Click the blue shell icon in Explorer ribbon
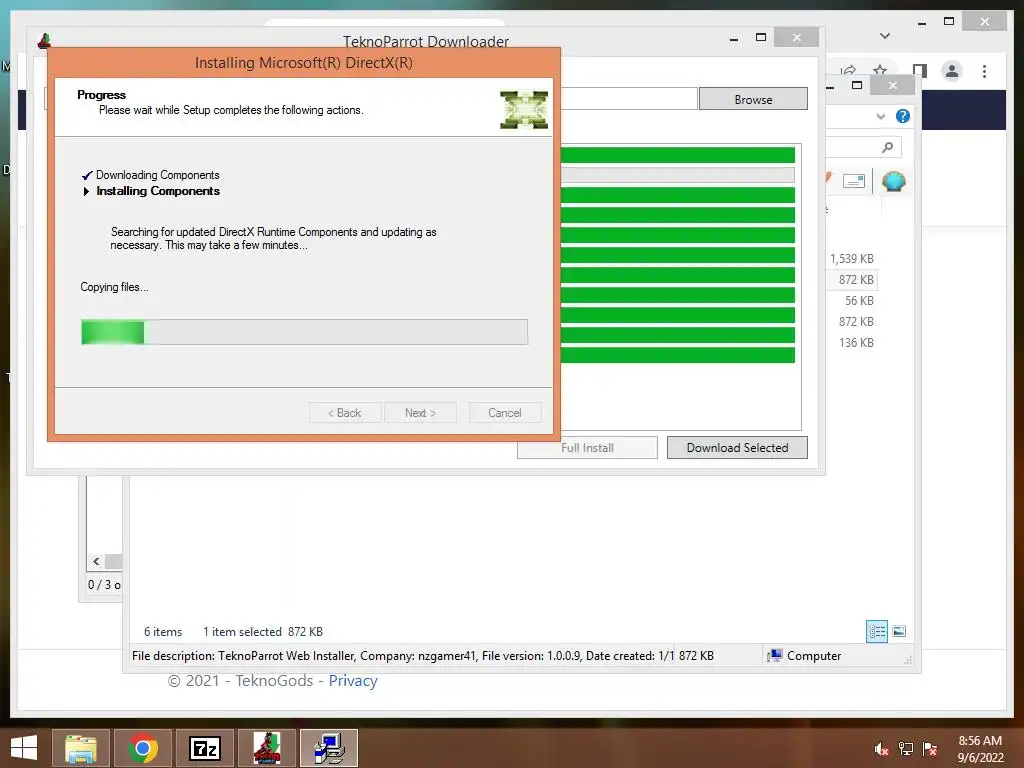The height and width of the screenshot is (768, 1024). (x=893, y=181)
